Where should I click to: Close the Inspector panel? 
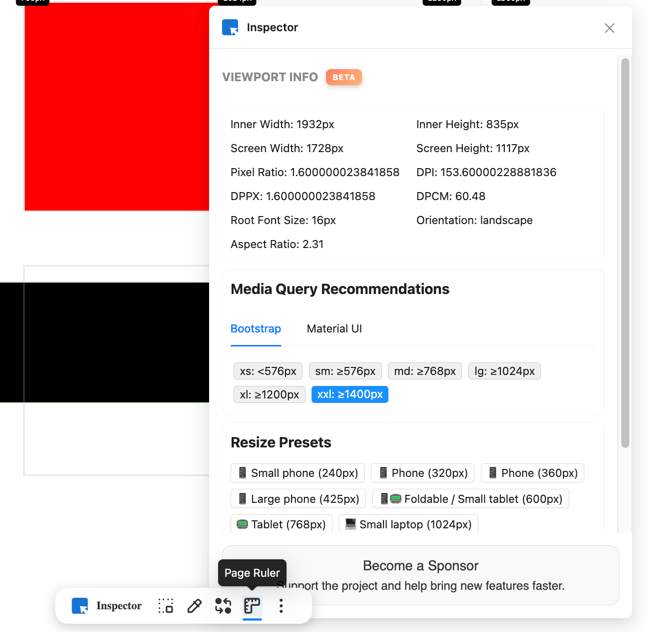[x=609, y=28]
